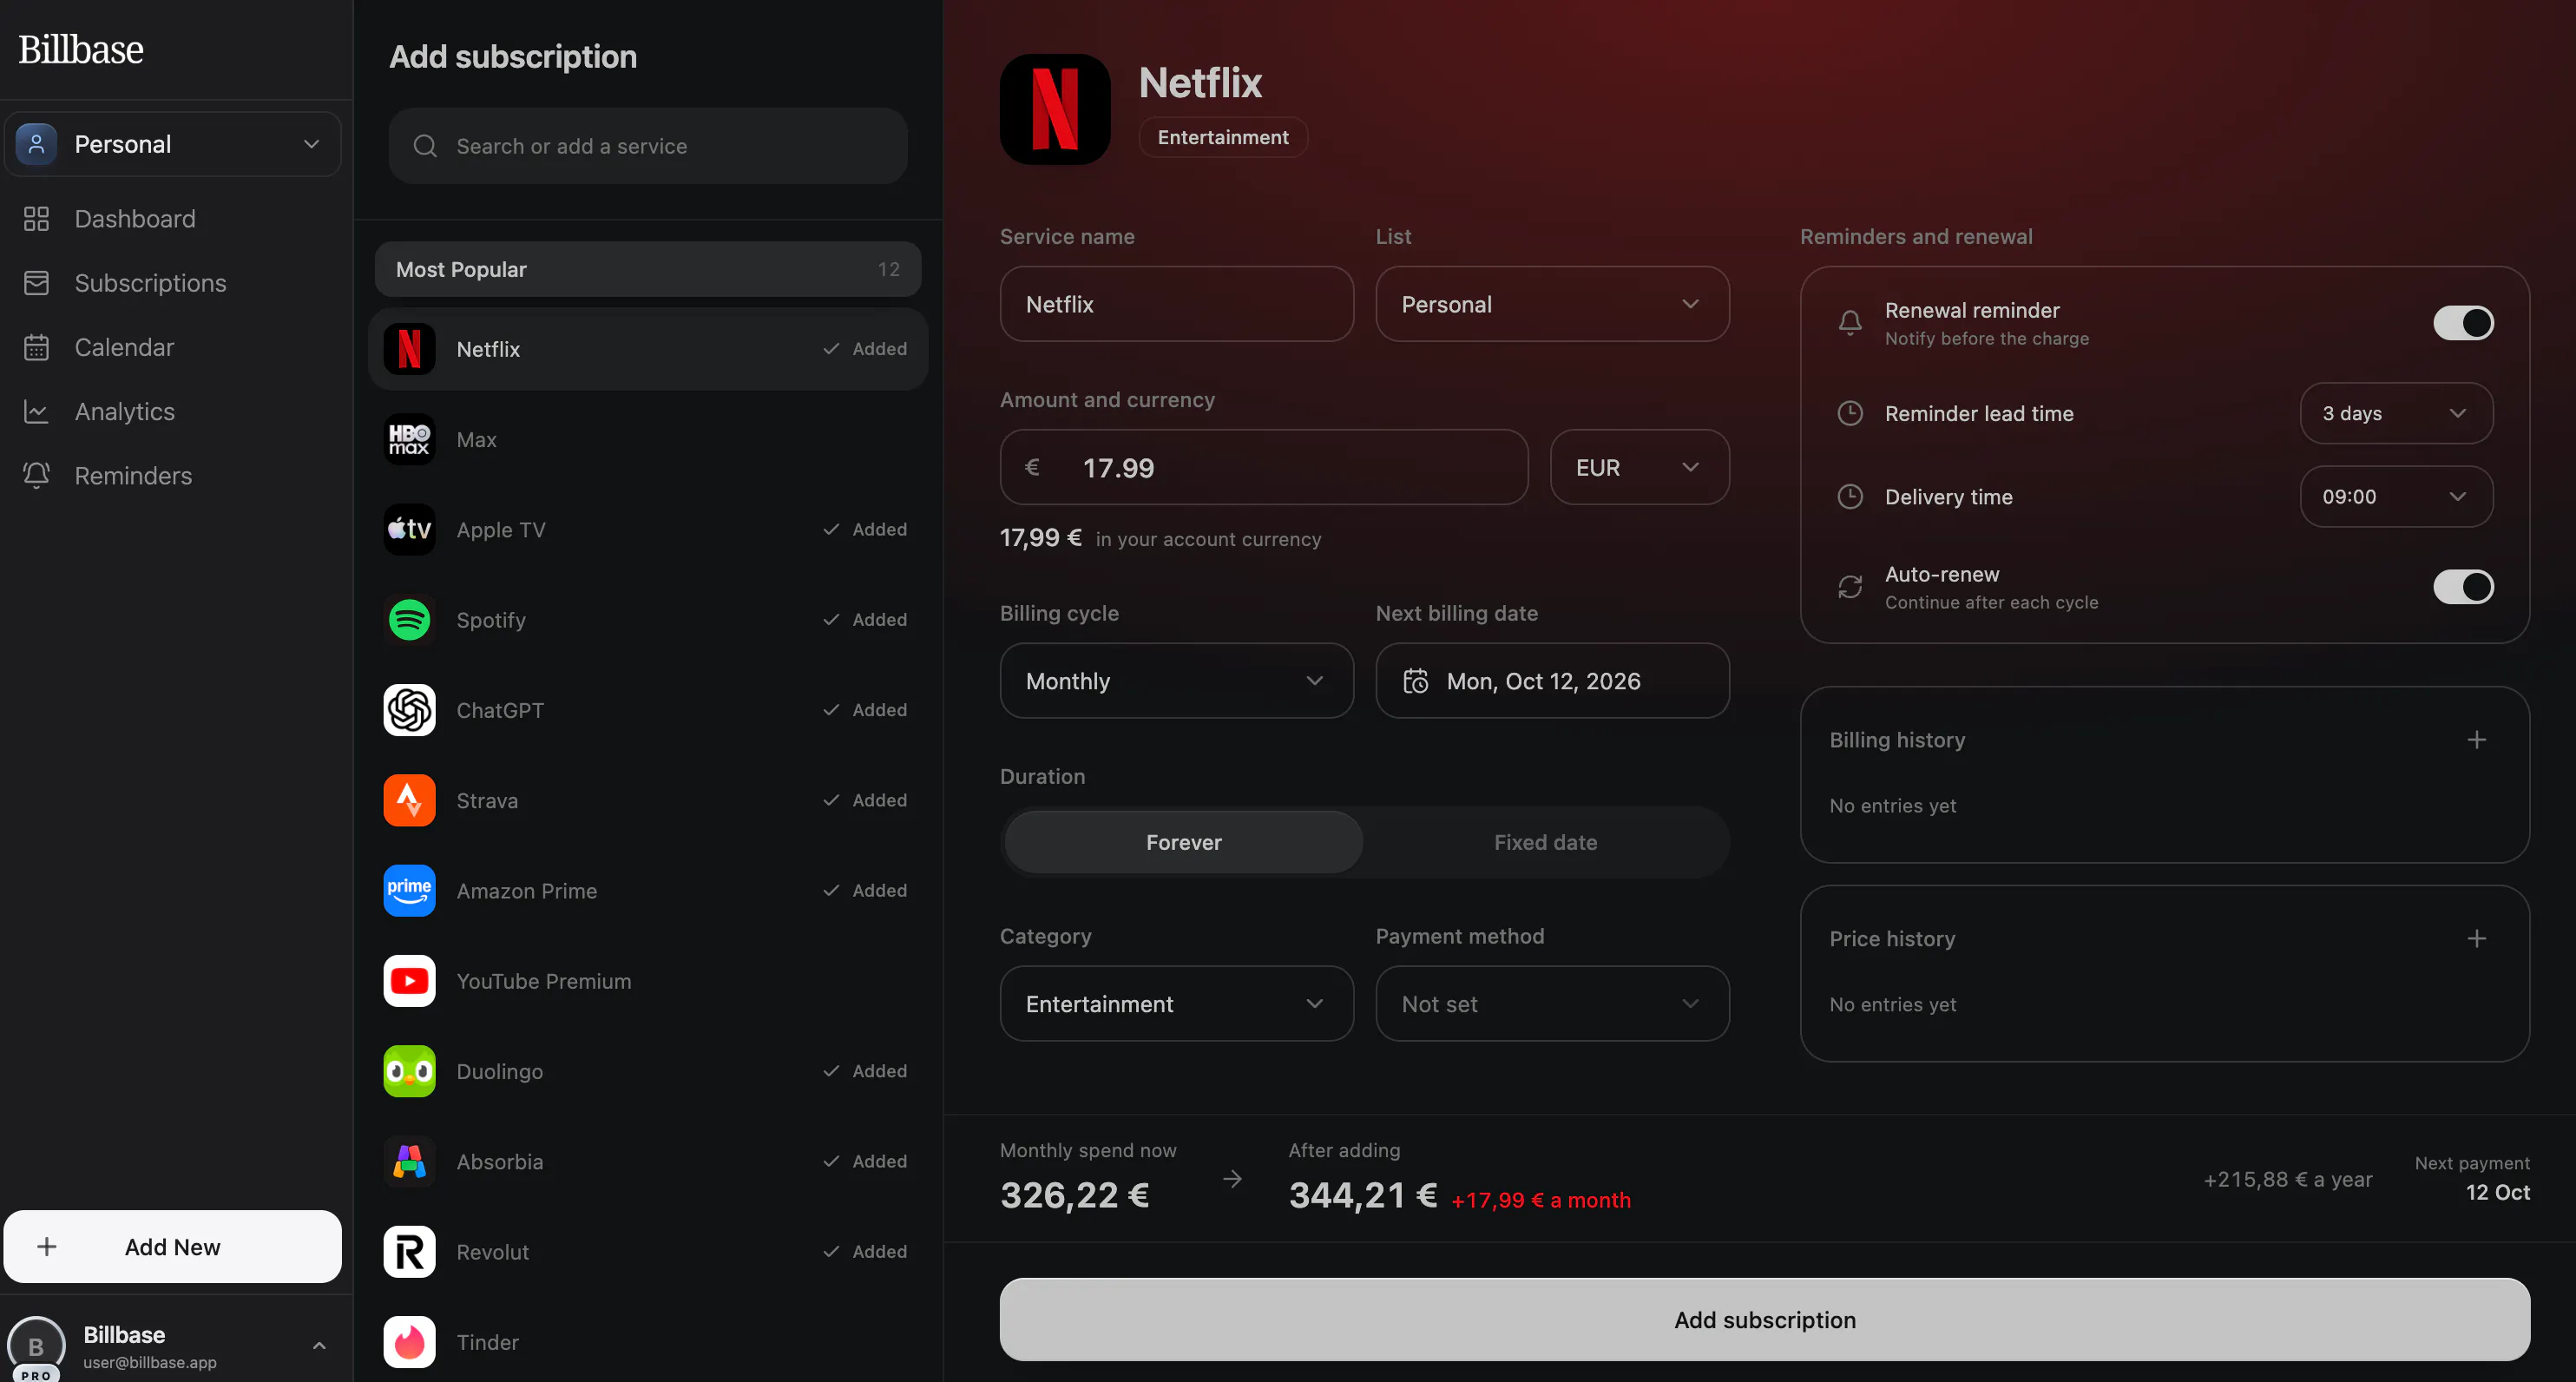Click the YouTube Premium name
Image resolution: width=2576 pixels, height=1382 pixels.
[544, 981]
